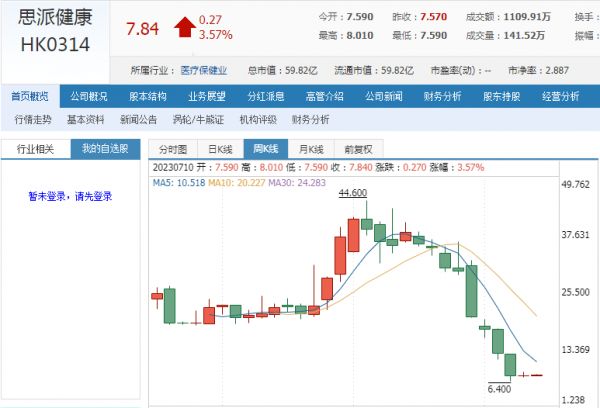Open the 新闻公告 sub-navigation link
The width and height of the screenshot is (600, 408).
coord(138,119)
